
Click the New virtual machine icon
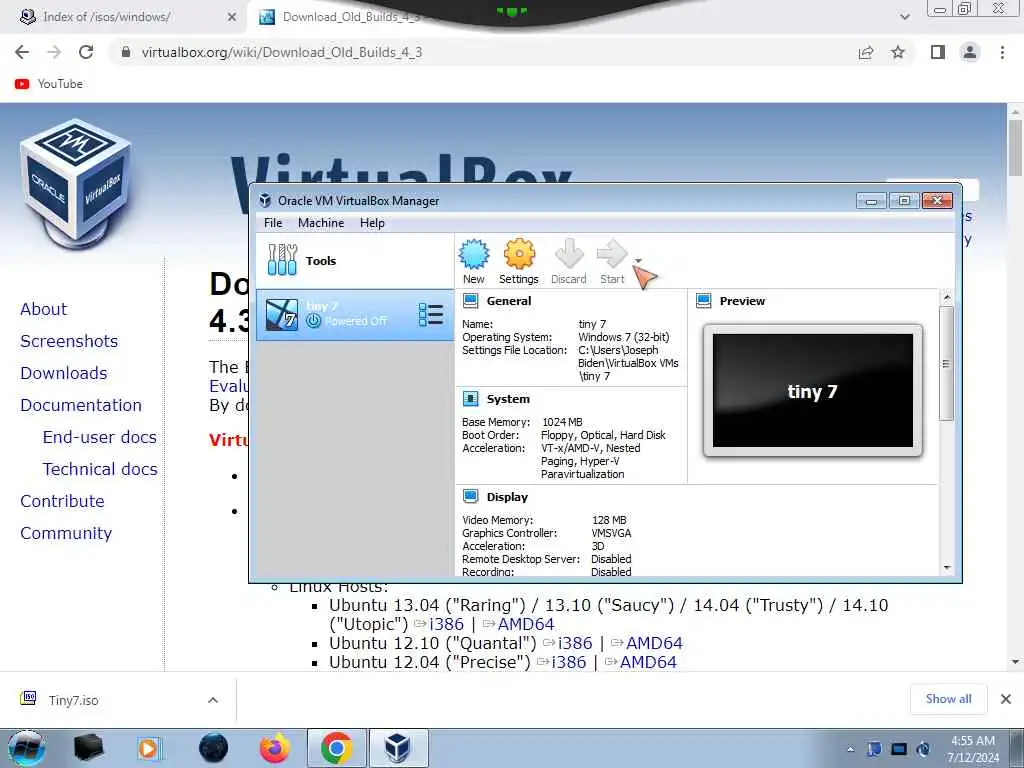(473, 261)
